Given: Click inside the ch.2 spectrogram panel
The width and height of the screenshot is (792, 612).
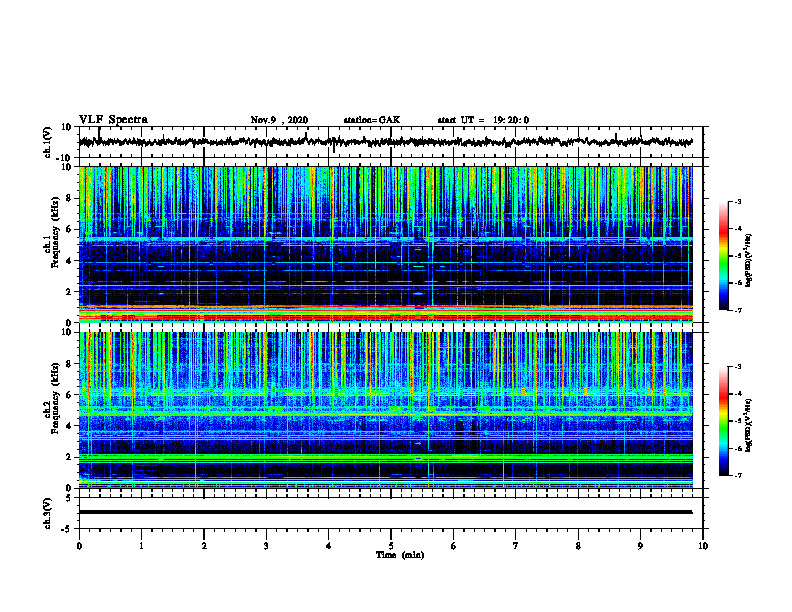Looking at the screenshot, I should tap(385, 410).
